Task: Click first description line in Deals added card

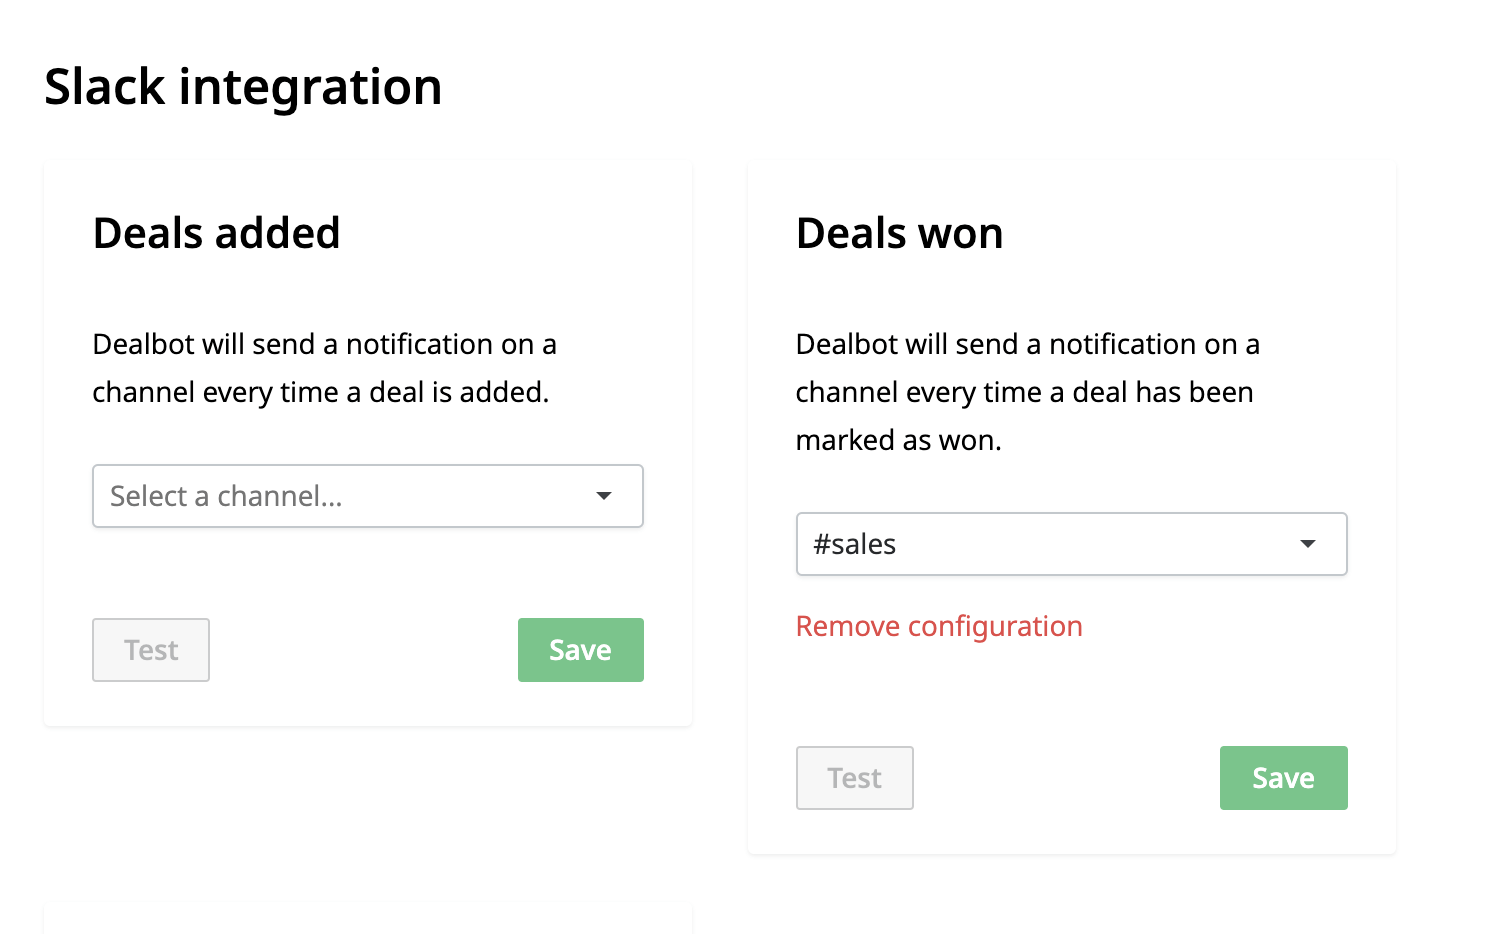Action: (324, 344)
